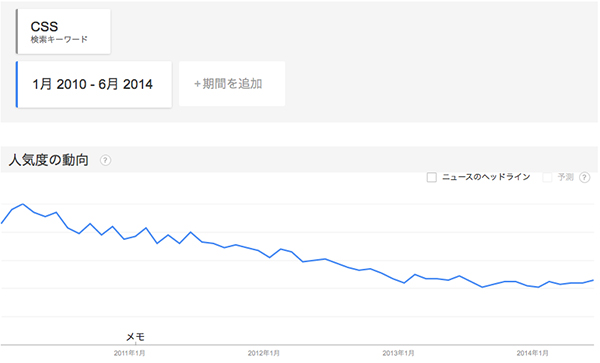Click 検索キーワード label under CSS
600x363 pixels.
tap(59, 39)
